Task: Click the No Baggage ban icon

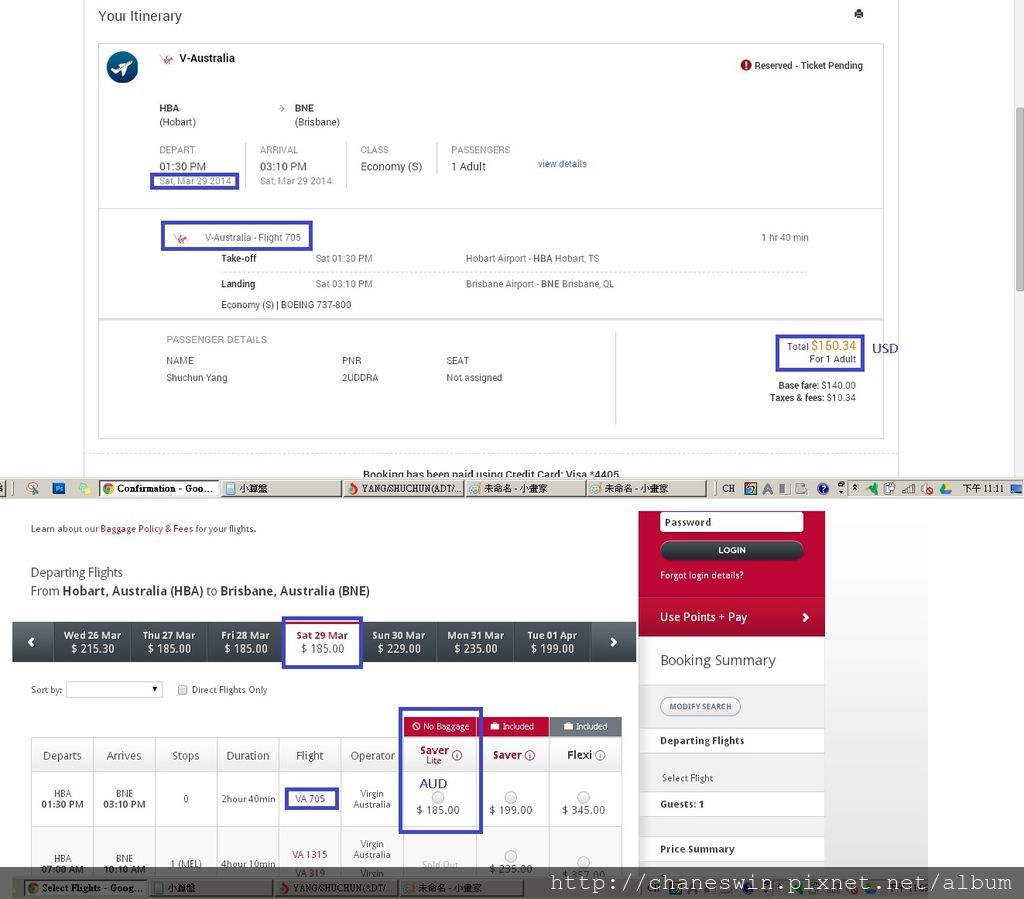Action: tap(416, 727)
